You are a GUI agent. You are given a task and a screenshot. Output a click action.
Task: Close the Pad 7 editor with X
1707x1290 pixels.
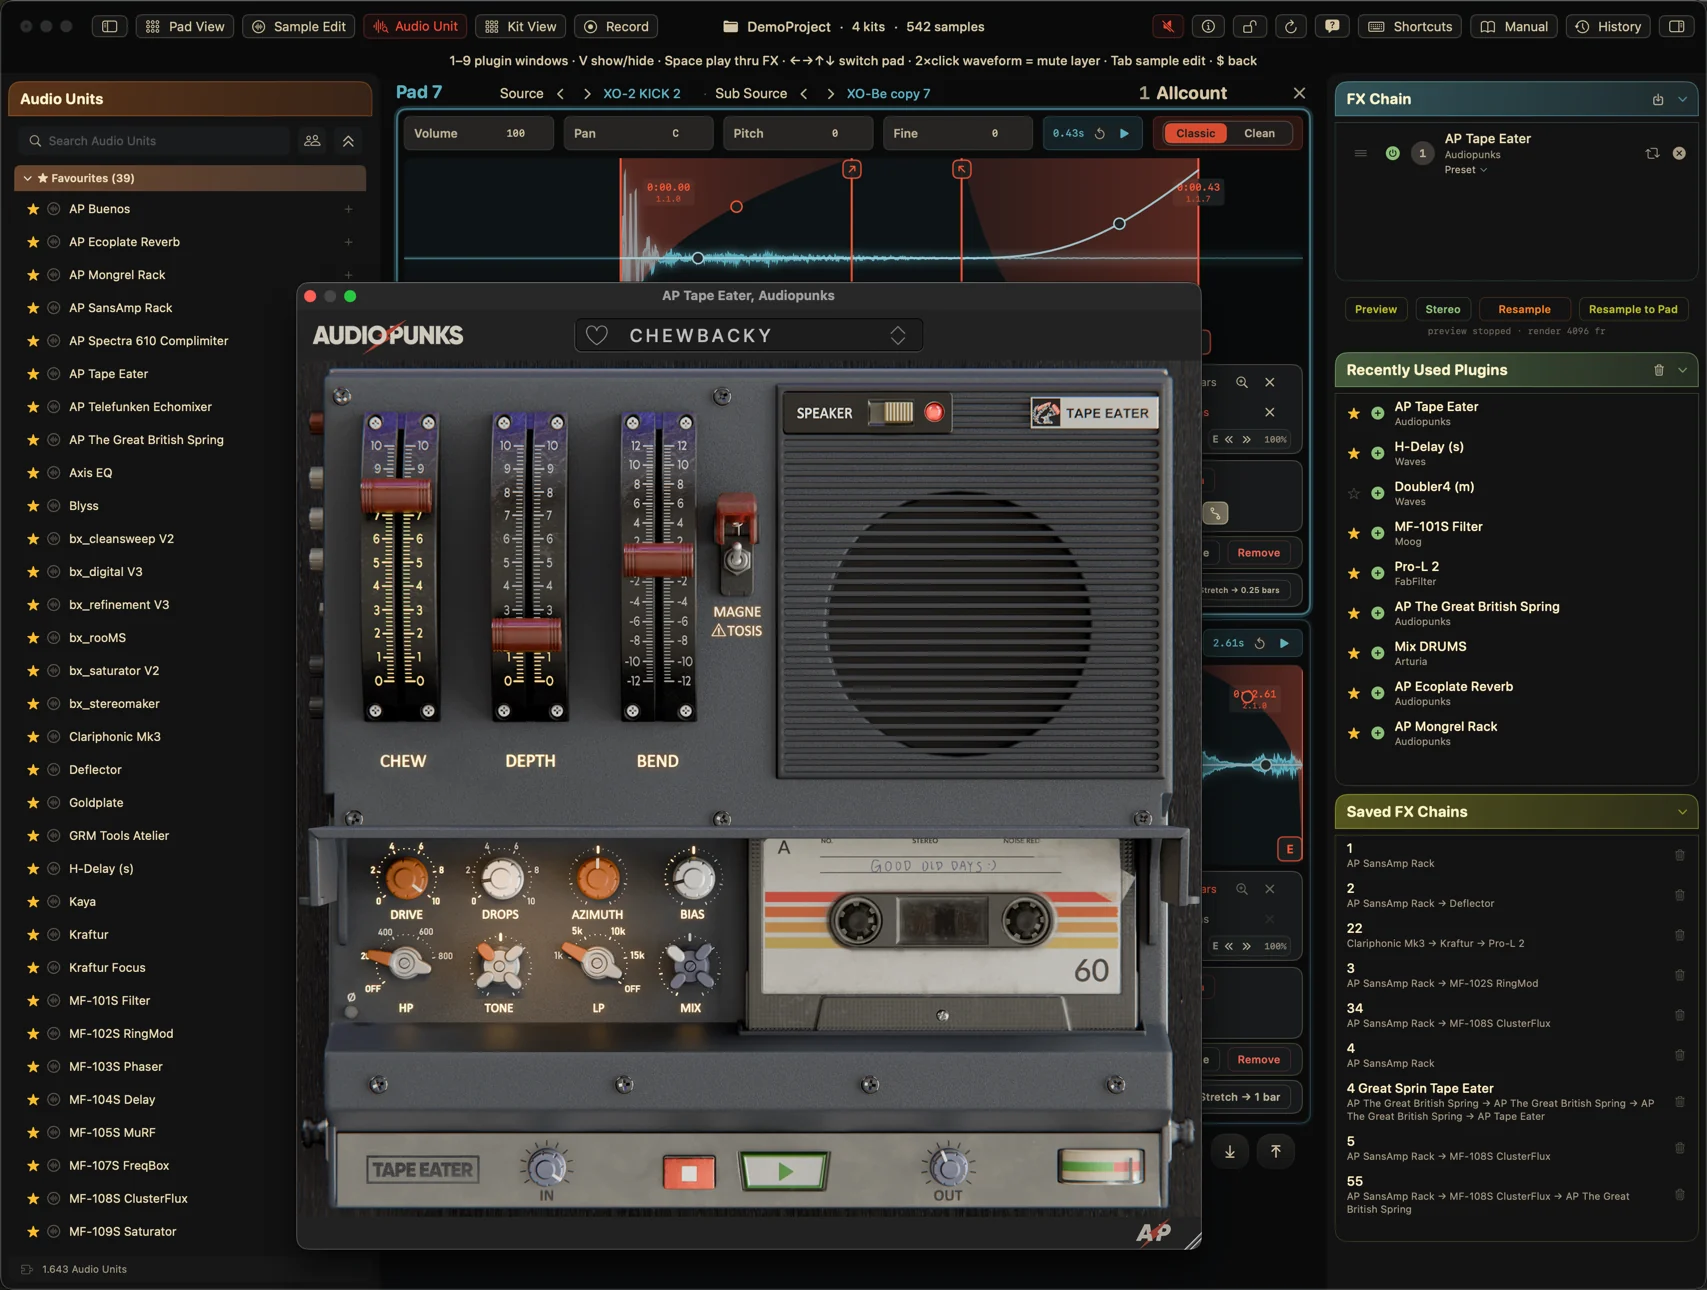[x=1299, y=93]
